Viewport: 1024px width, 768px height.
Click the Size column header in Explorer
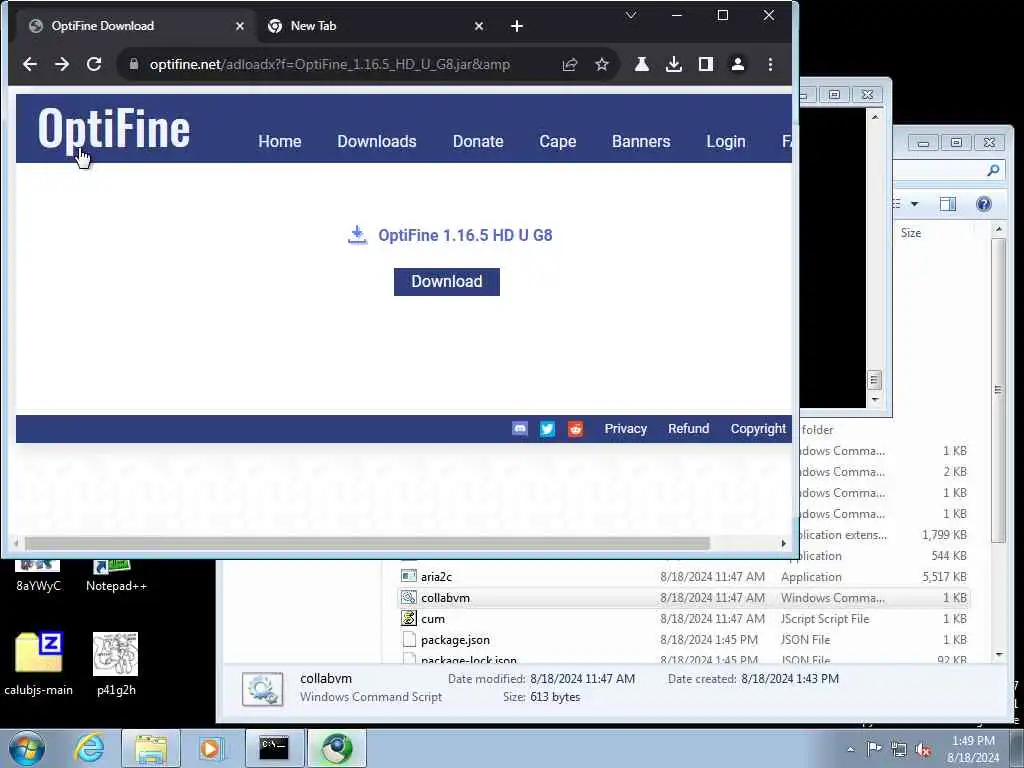911,232
